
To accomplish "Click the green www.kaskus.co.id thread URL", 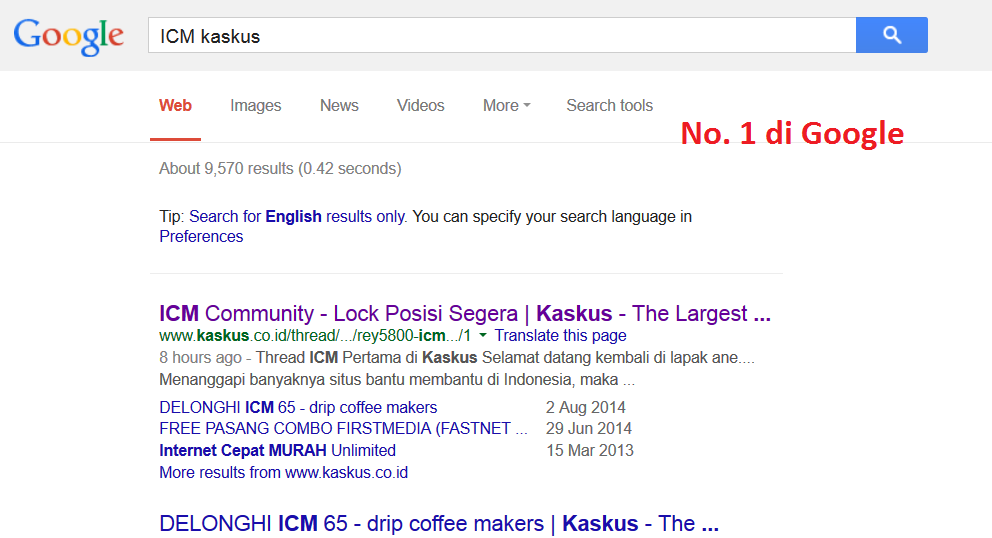I will 315,335.
